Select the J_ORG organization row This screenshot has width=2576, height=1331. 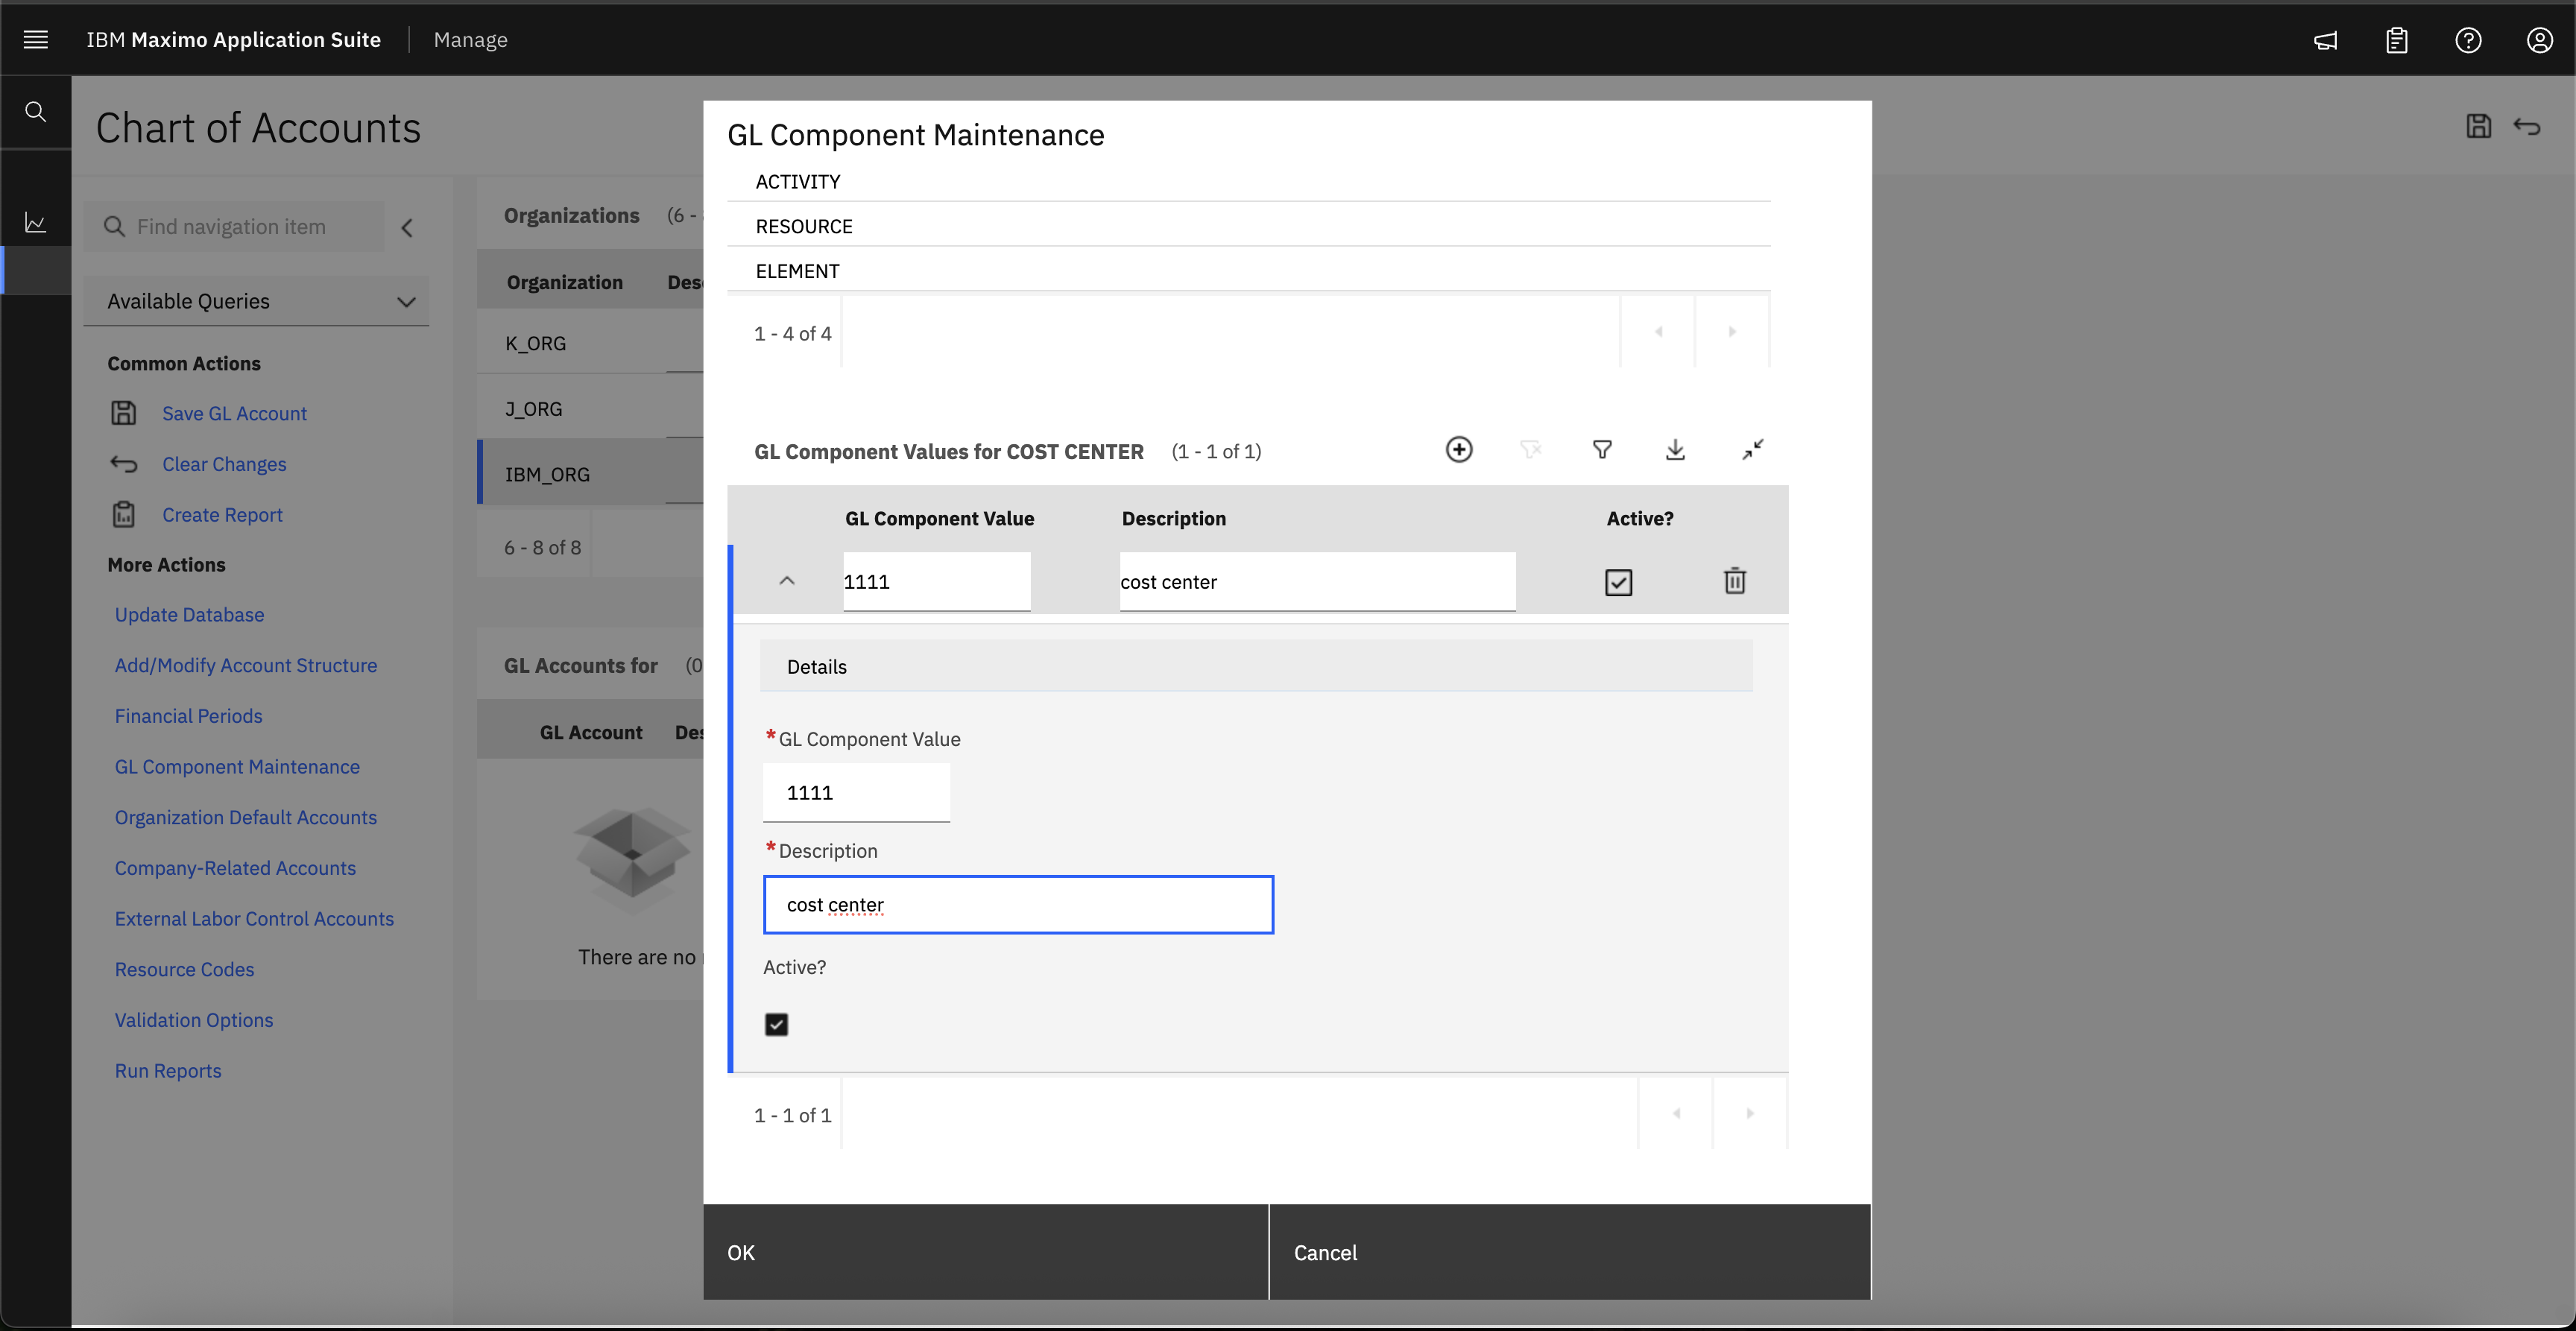(590, 409)
